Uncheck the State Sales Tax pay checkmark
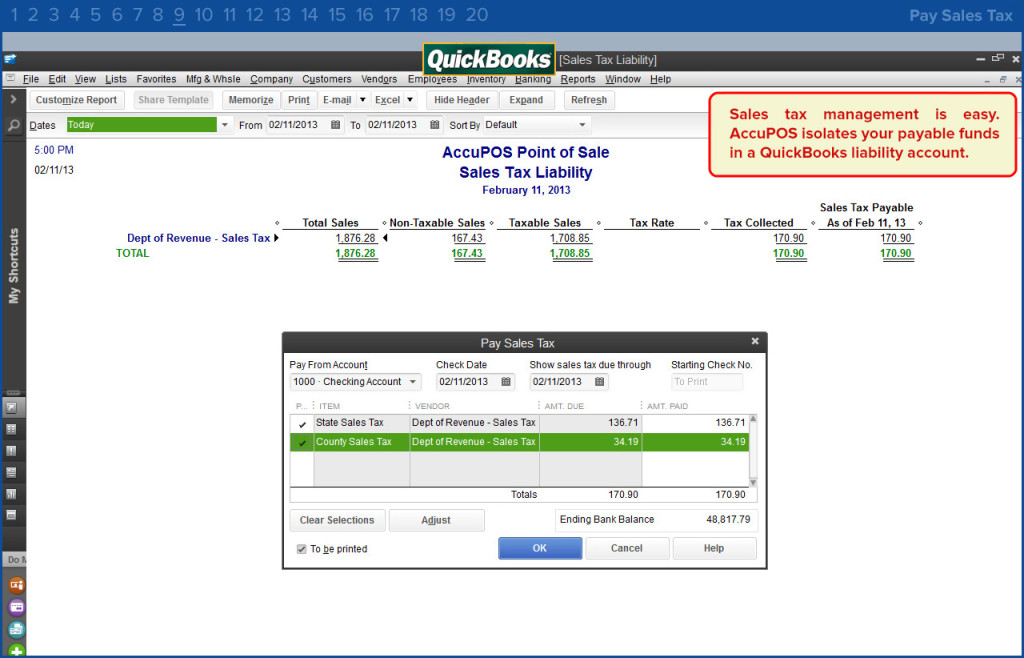The image size is (1024, 658). tap(302, 424)
